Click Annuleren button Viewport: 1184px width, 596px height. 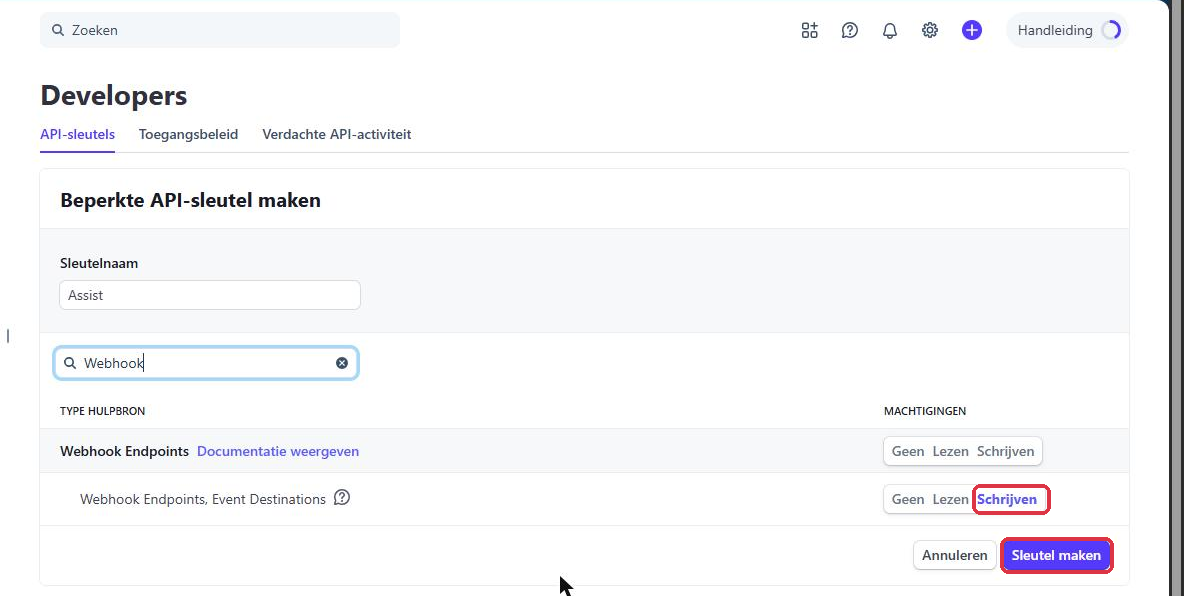pyautogui.click(x=954, y=555)
